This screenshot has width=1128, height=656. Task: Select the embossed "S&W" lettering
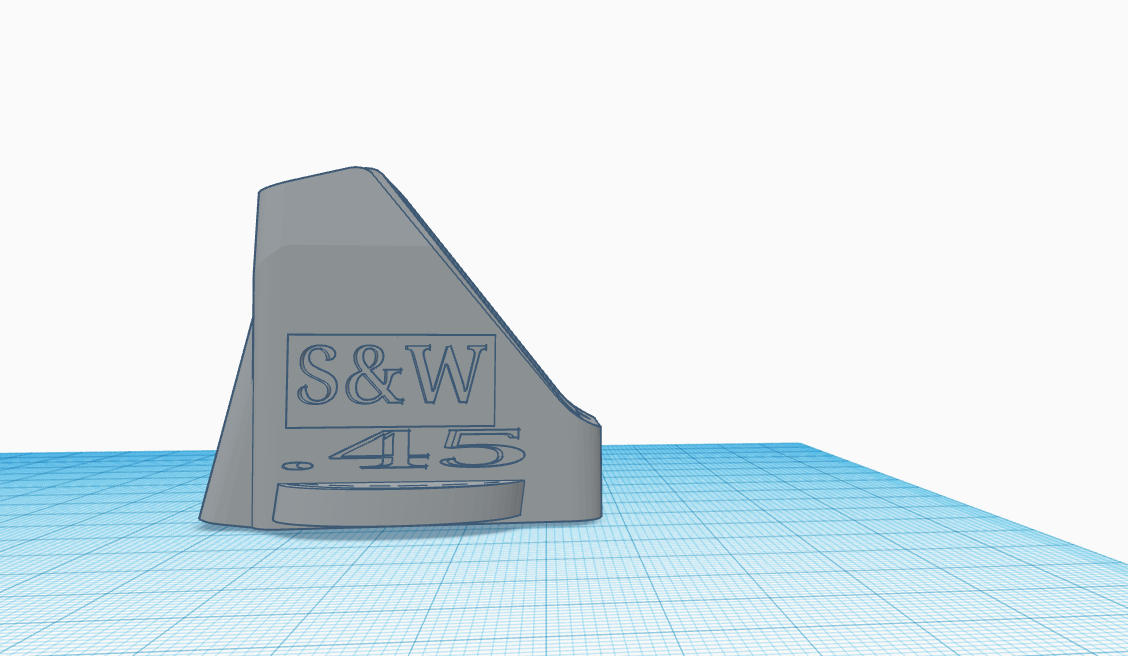[x=391, y=375]
